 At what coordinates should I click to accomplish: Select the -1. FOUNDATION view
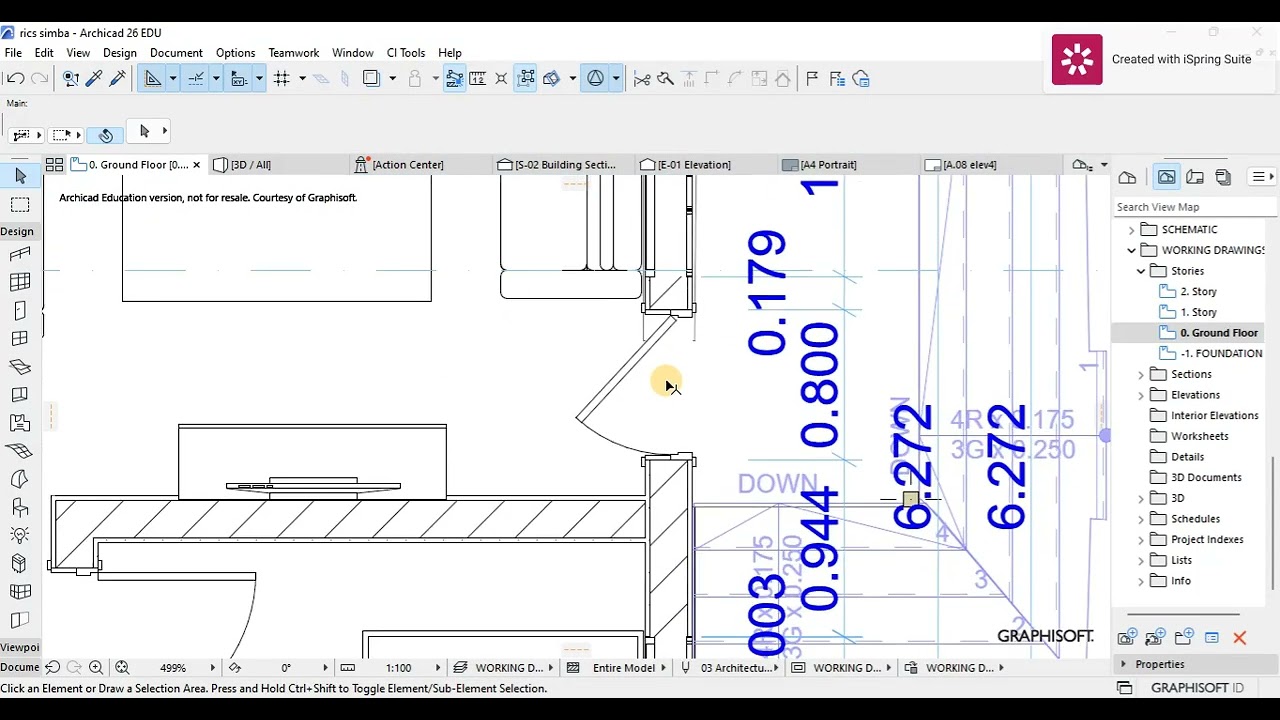(1221, 354)
